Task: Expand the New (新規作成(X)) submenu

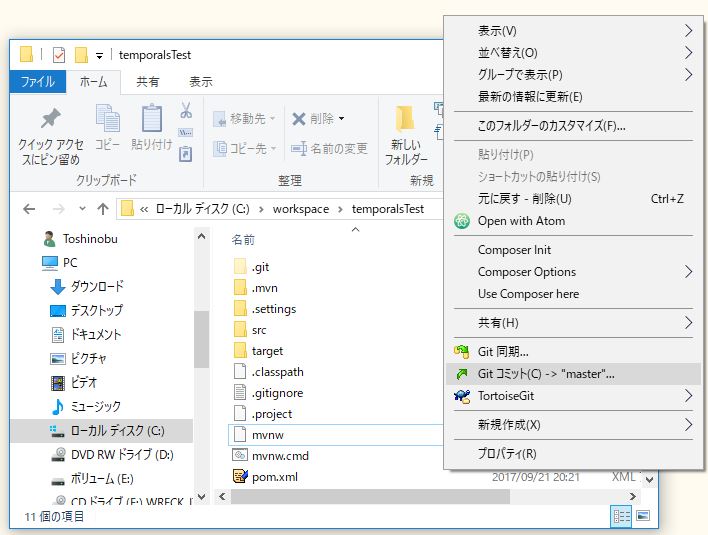Action: pyautogui.click(x=688, y=424)
